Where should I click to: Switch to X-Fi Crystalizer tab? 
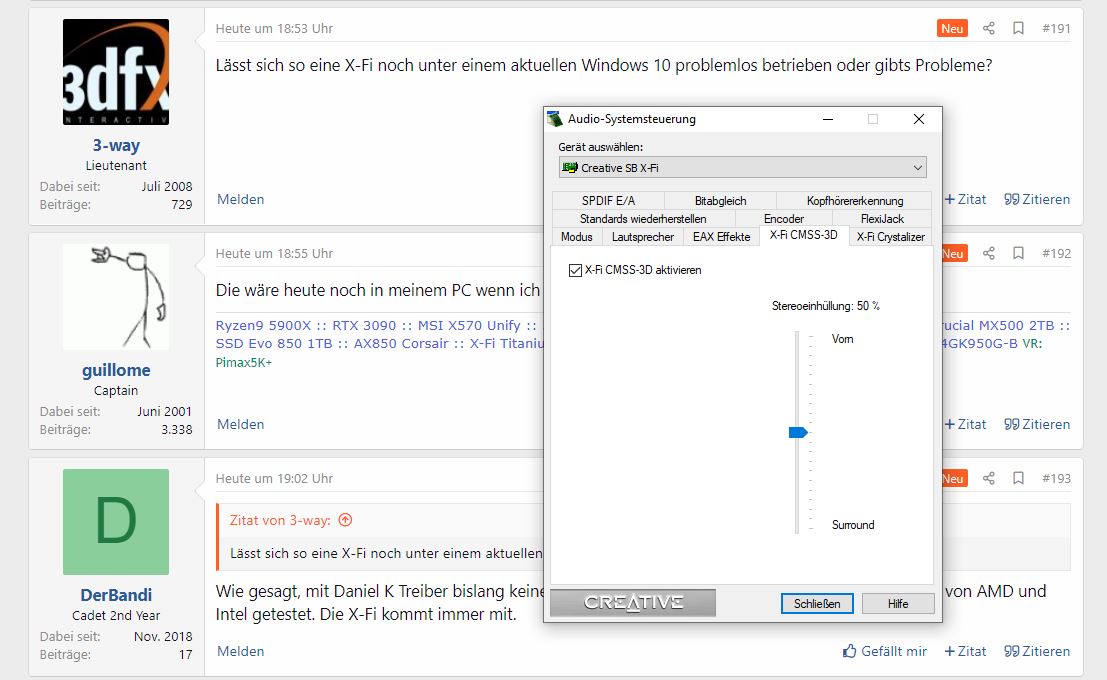click(x=890, y=237)
